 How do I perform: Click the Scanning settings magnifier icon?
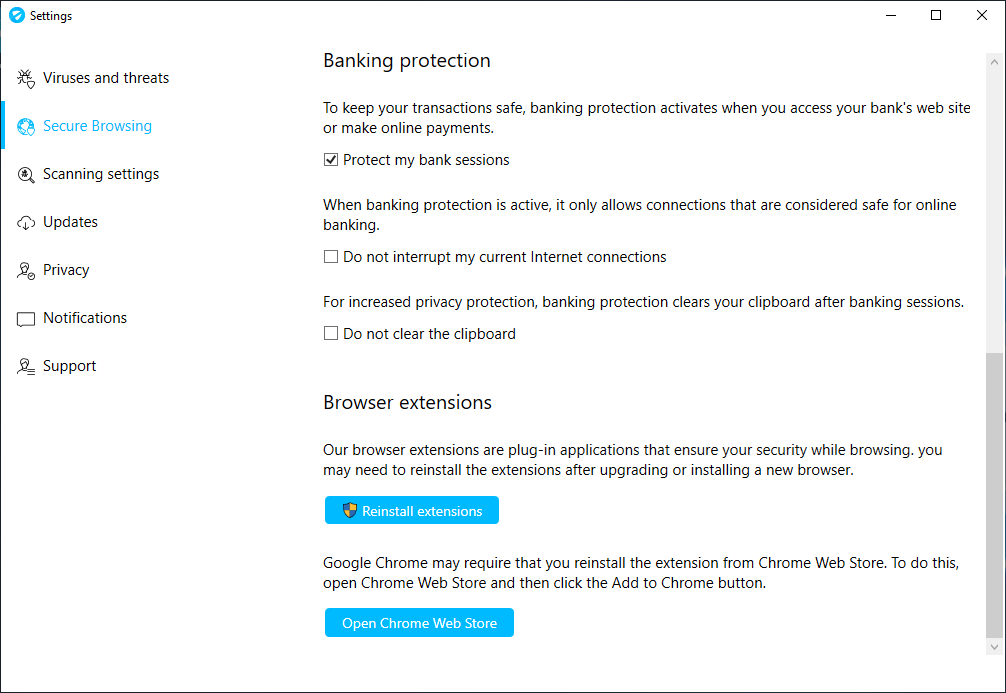click(26, 174)
